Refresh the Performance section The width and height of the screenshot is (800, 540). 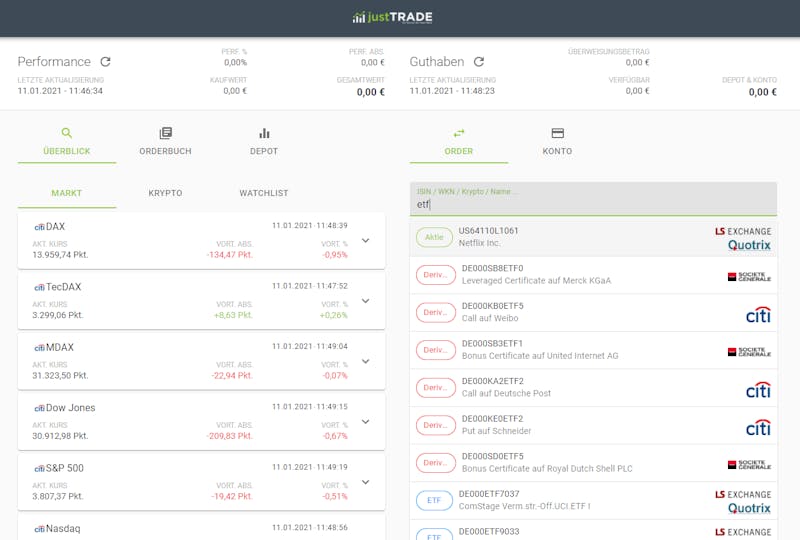pyautogui.click(x=106, y=62)
